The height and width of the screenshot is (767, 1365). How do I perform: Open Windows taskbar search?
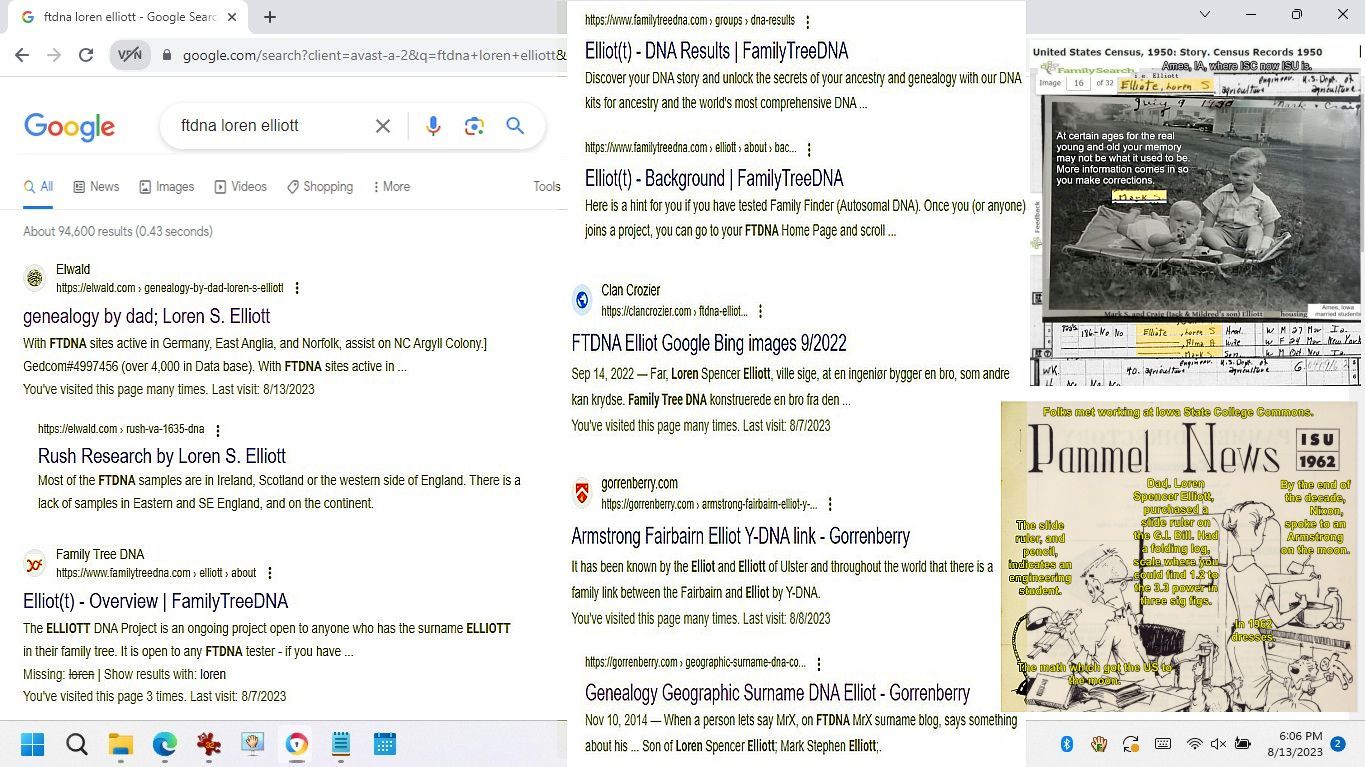tap(77, 744)
